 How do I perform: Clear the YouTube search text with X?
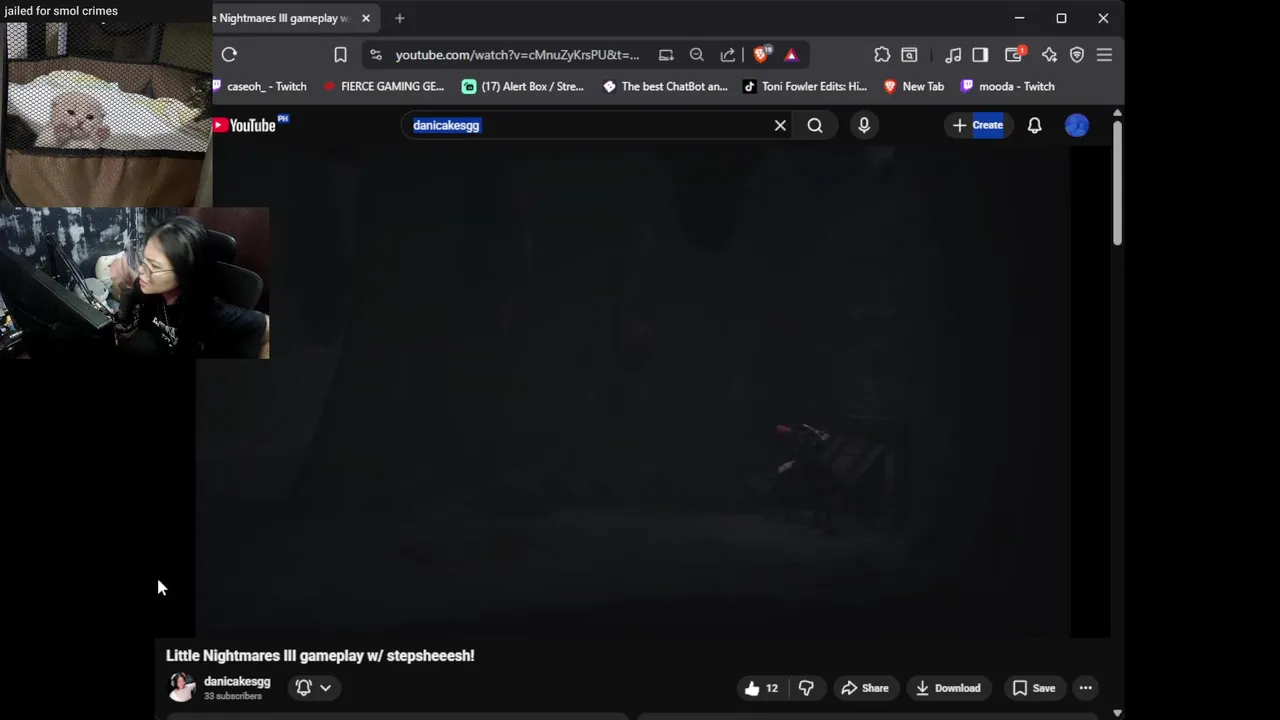(780, 125)
